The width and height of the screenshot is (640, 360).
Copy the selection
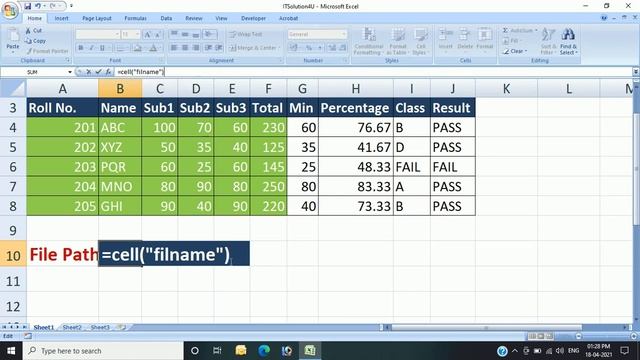36,41
